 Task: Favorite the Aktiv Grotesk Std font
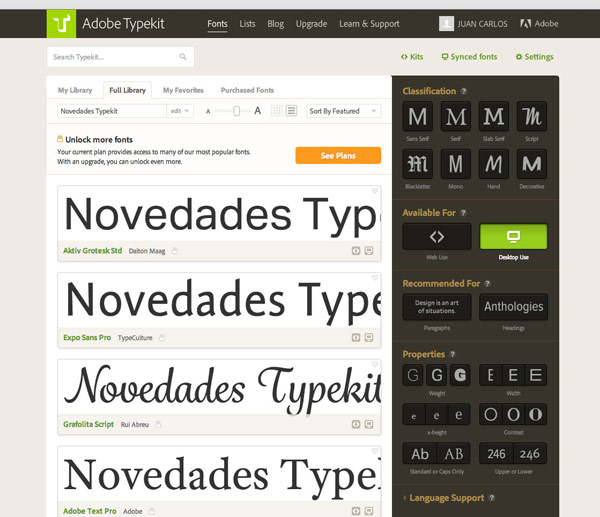point(375,191)
